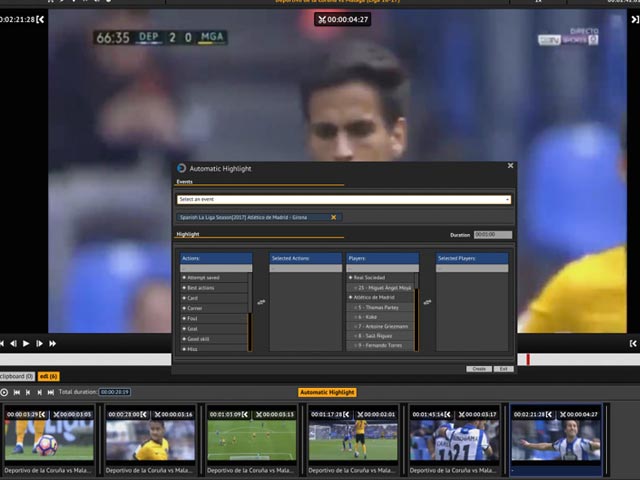Select player 7 - Antoine Griezmann
This screenshot has width=640, height=480.
pyautogui.click(x=383, y=326)
